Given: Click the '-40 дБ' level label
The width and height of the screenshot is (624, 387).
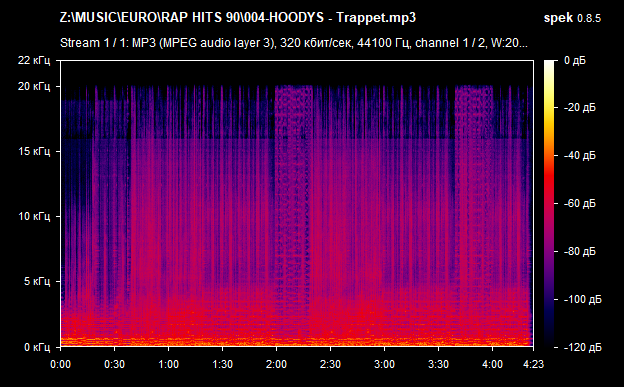Looking at the screenshot, I should click(580, 155).
